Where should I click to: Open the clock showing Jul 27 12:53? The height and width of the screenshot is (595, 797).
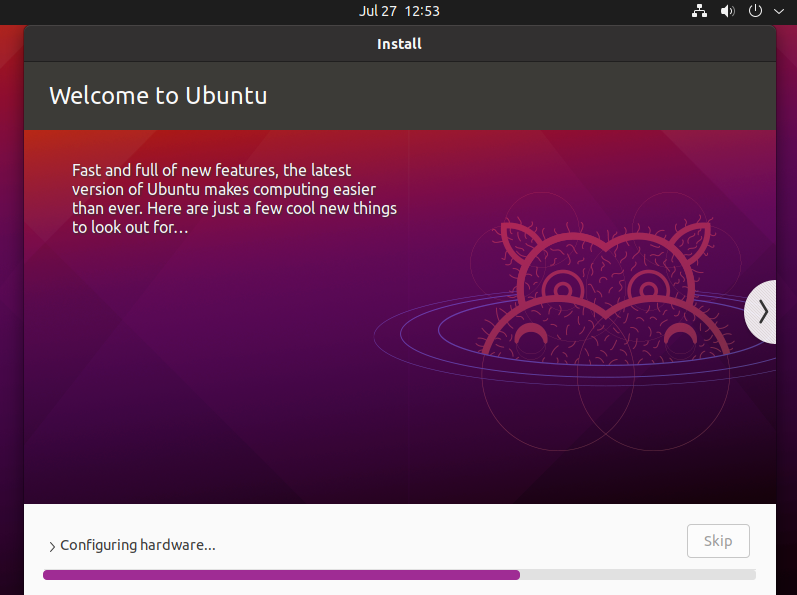click(399, 11)
